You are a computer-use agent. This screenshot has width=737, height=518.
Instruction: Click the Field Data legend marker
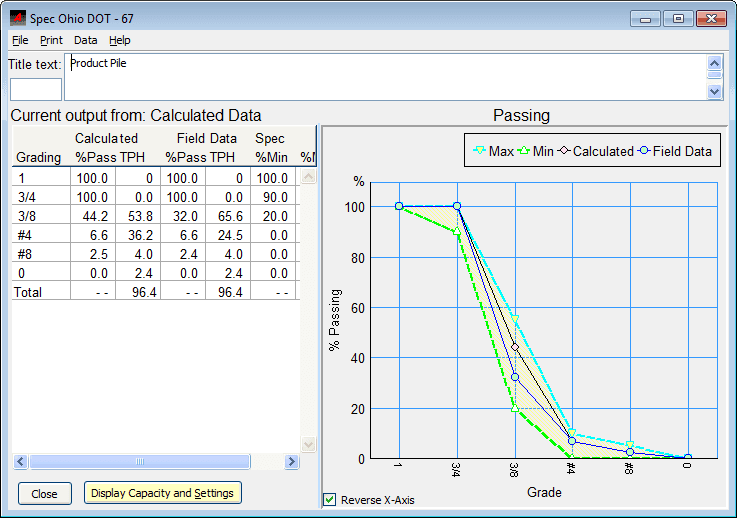pyautogui.click(x=645, y=151)
